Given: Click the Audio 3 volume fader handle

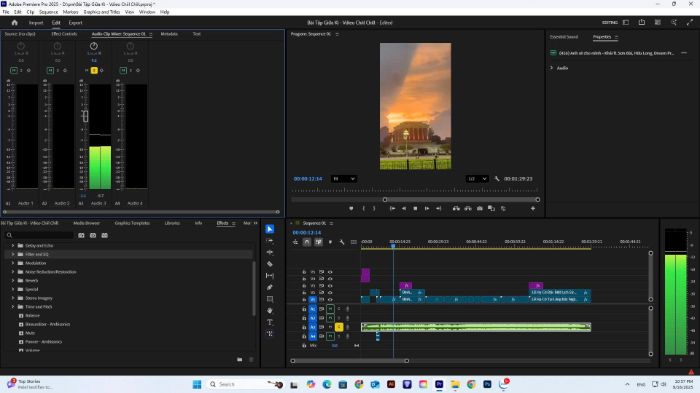Looking at the screenshot, I should [x=85, y=116].
